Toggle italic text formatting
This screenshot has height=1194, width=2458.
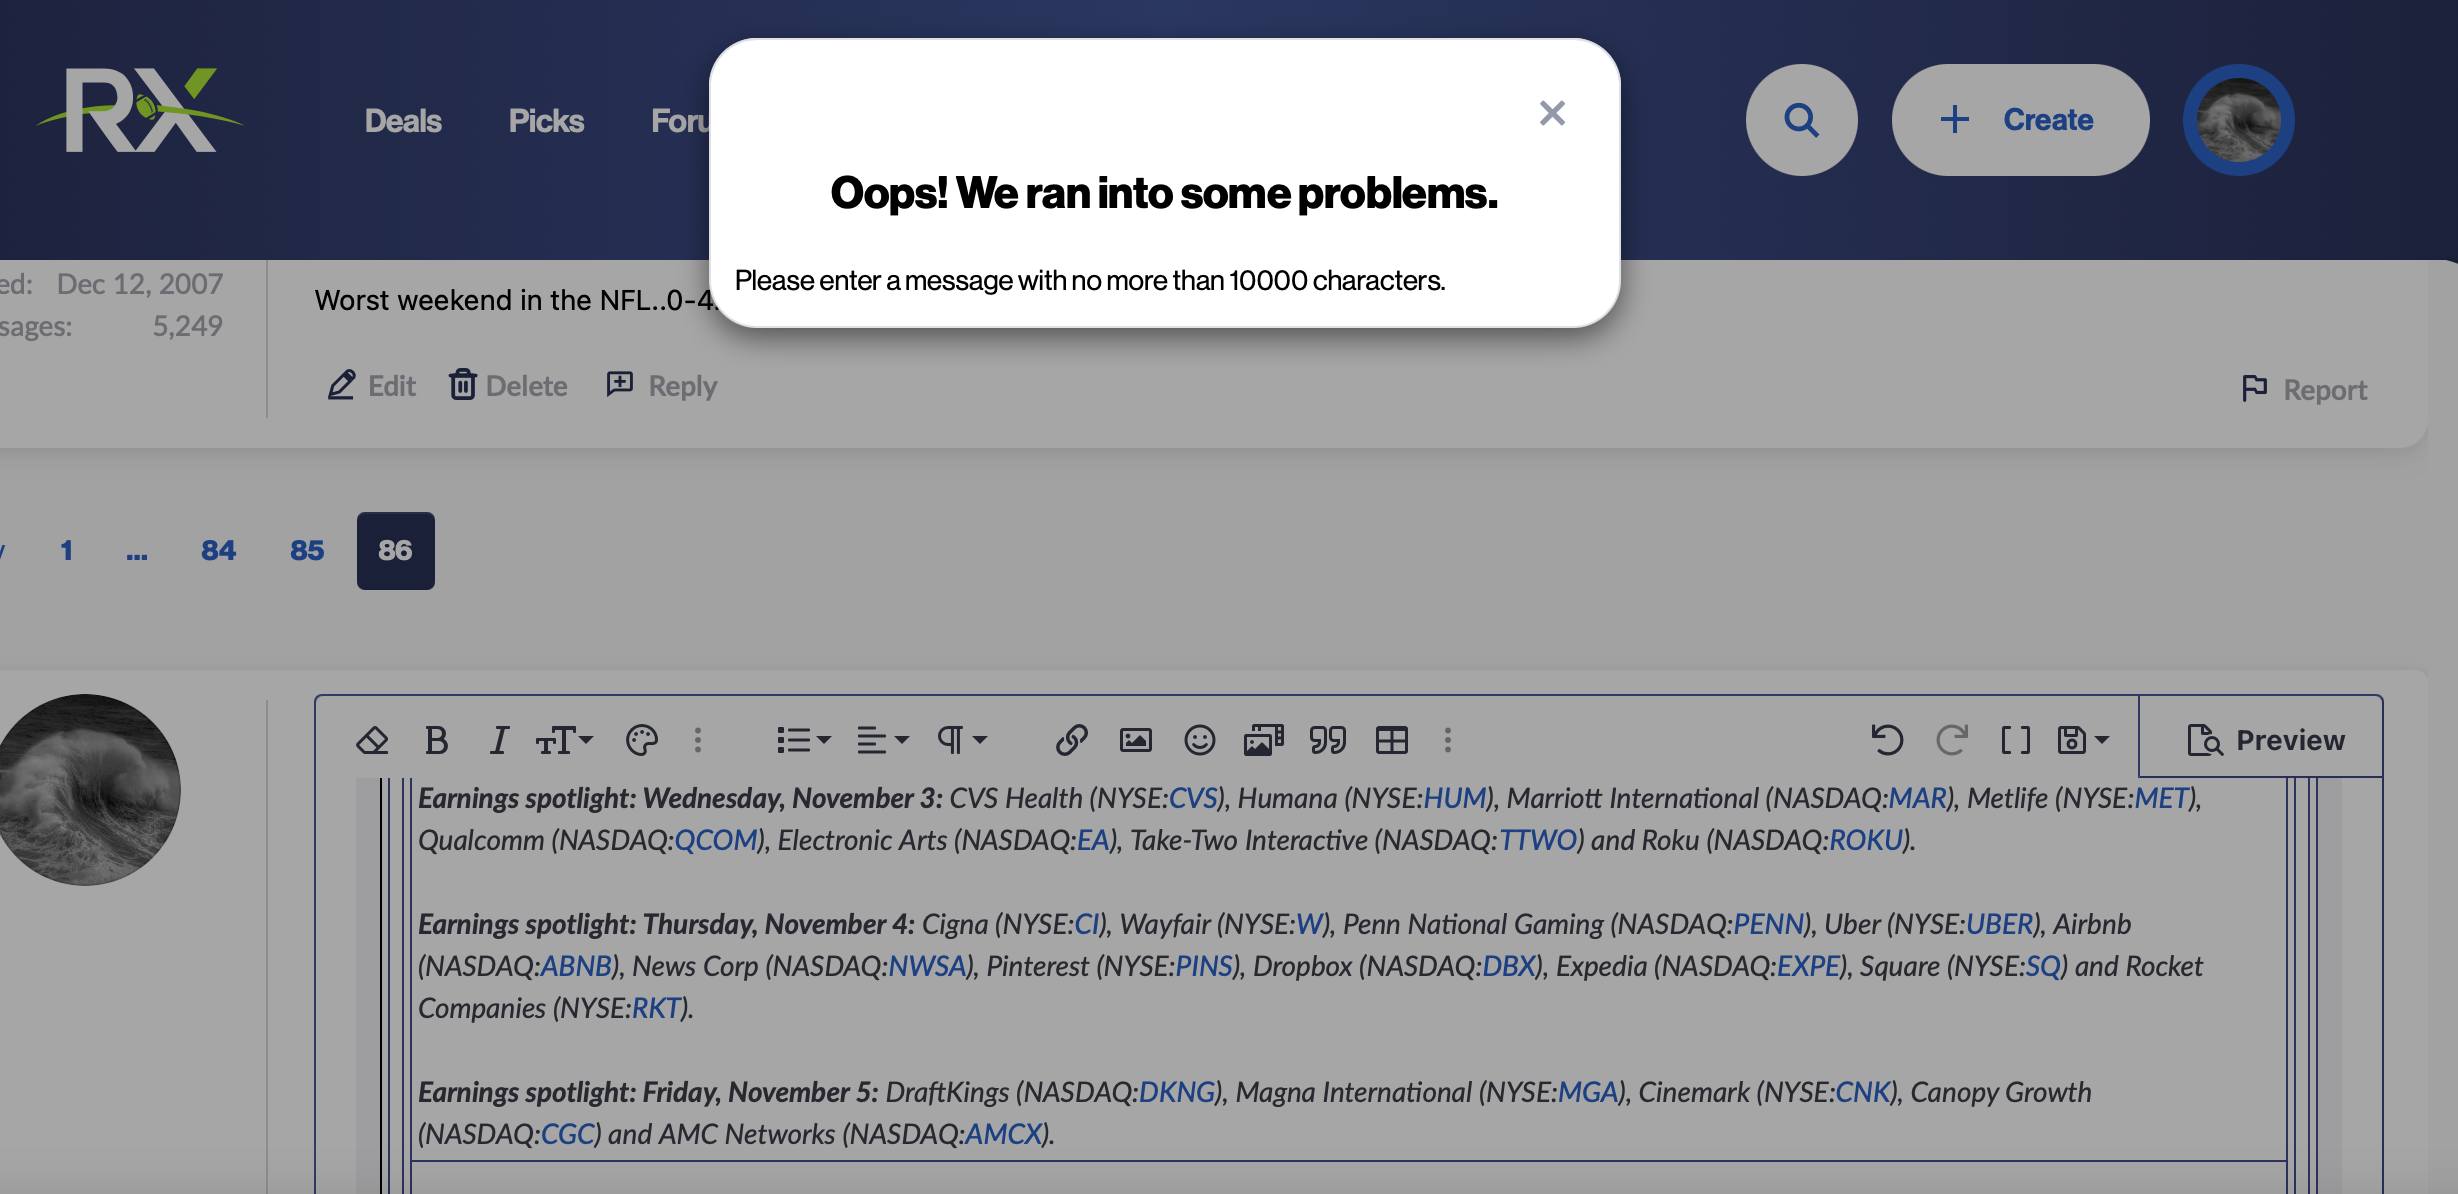498,740
